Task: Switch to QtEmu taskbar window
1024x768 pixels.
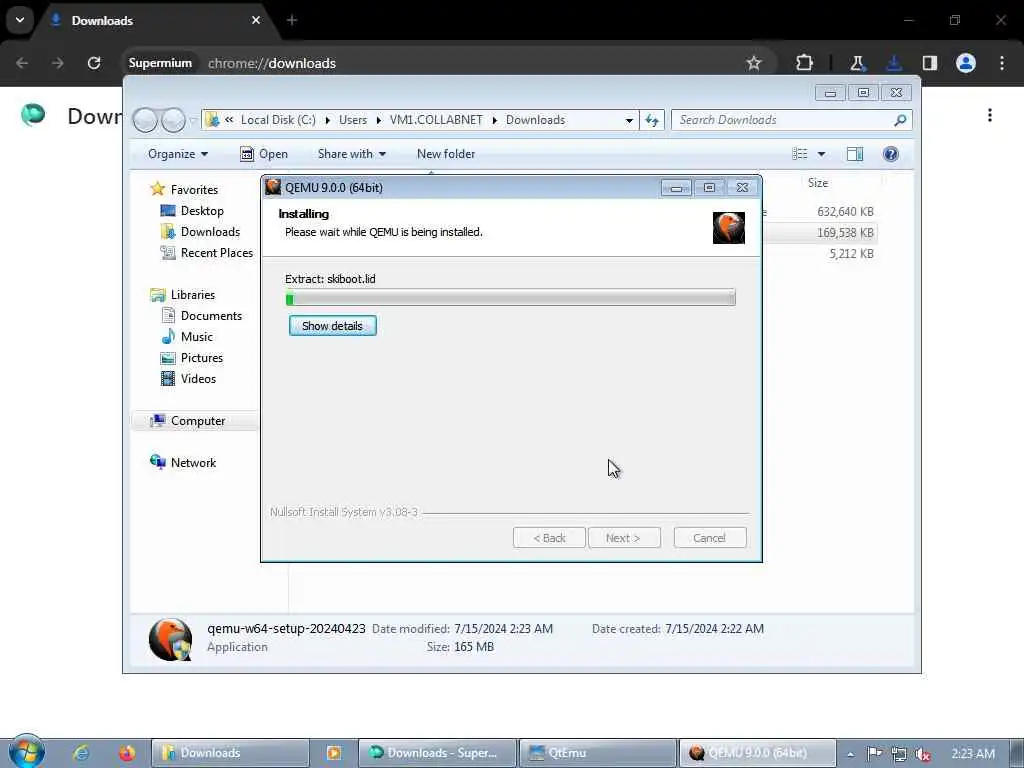Action: click(x=597, y=753)
